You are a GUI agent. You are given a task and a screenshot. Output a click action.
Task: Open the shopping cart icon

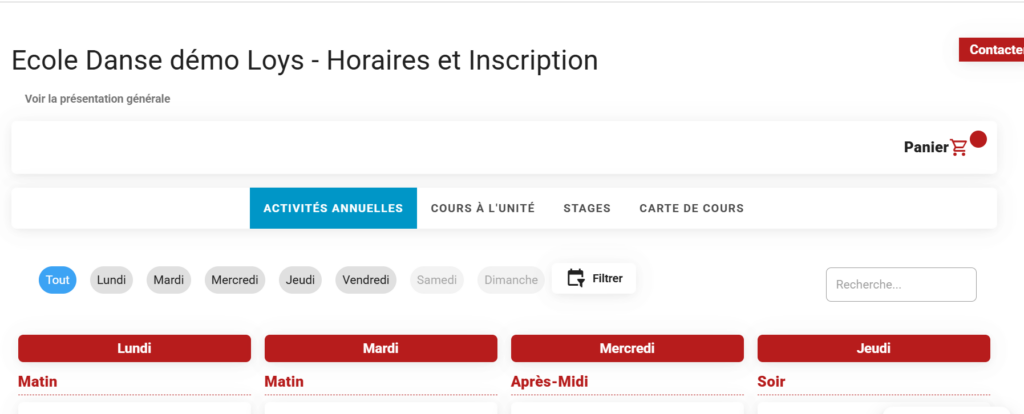click(959, 148)
